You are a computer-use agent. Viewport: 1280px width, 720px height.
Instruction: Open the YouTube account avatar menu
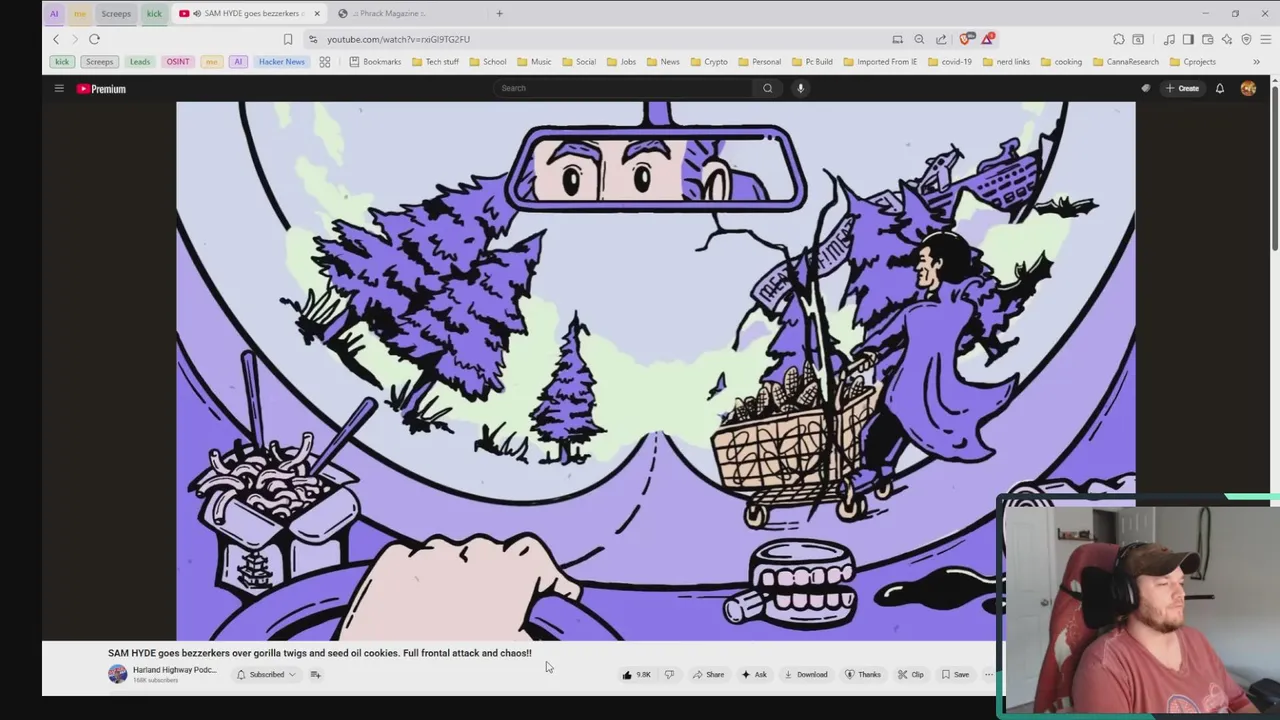1248,89
